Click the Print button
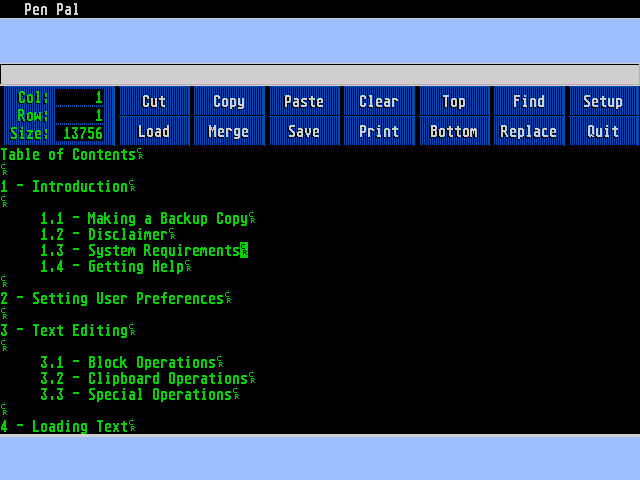640x480 pixels. coord(379,131)
